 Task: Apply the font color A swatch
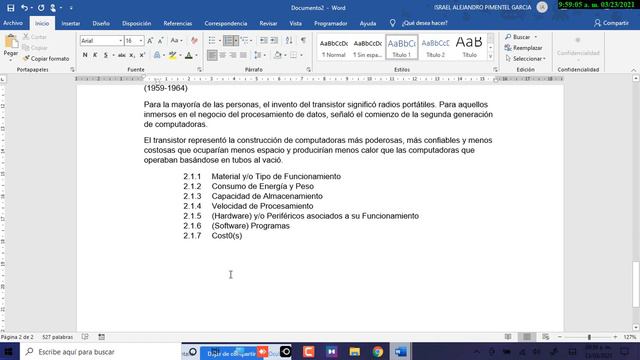[x=189, y=55]
